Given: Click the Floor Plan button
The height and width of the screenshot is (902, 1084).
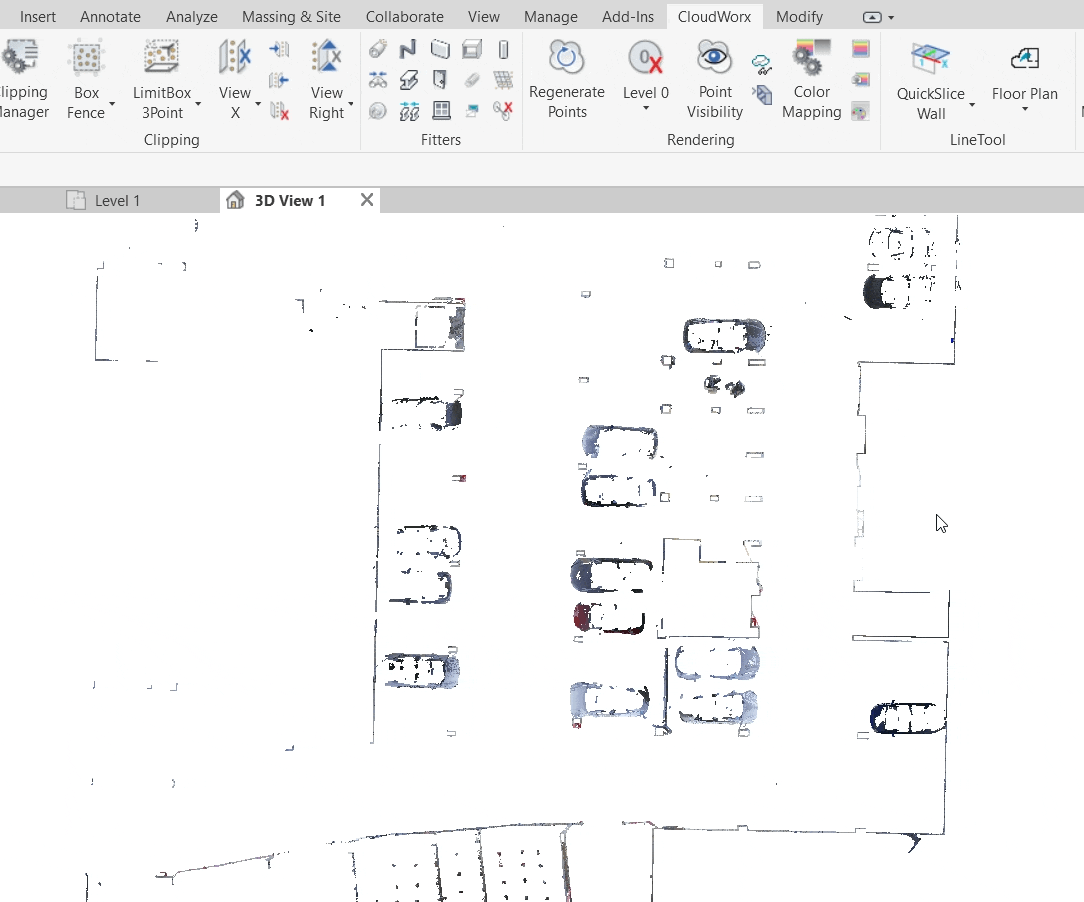Looking at the screenshot, I should click(1024, 80).
